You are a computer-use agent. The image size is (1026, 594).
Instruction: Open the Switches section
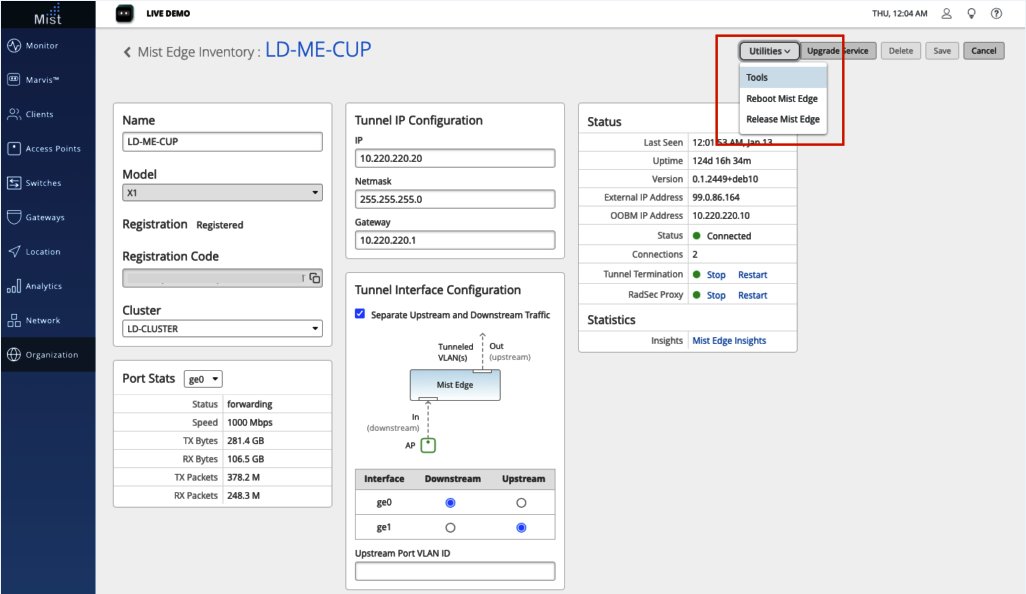tap(43, 183)
